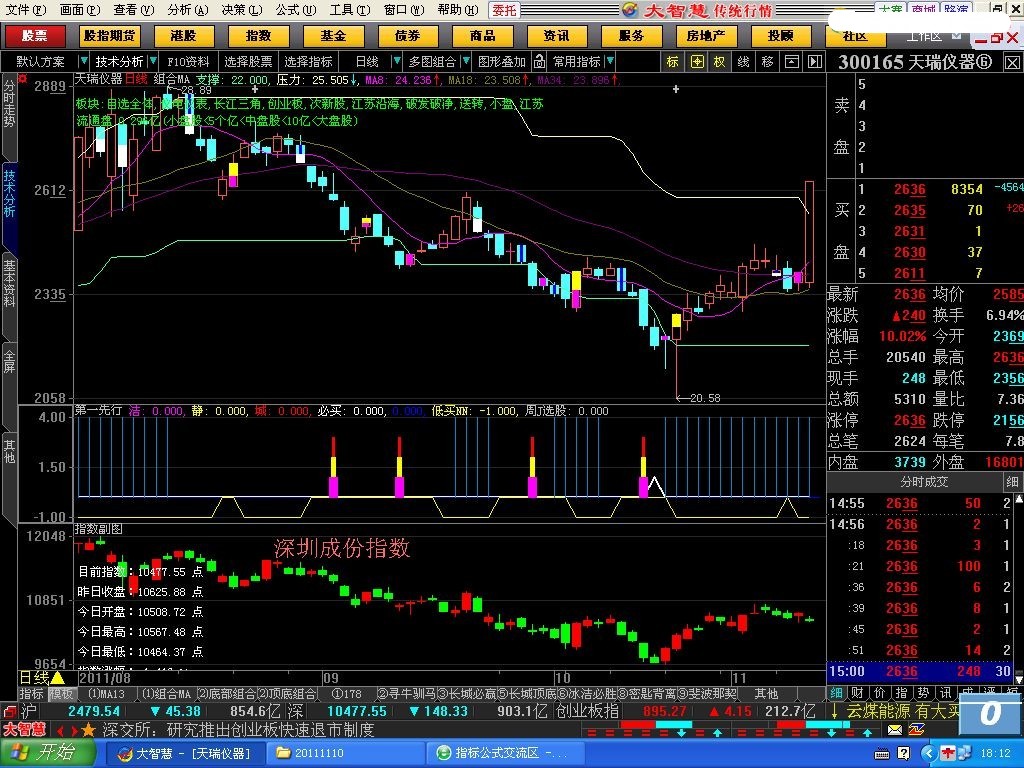This screenshot has width=1024, height=768.
Task: Open the 日线 period dropdown arrow
Action: (x=396, y=61)
